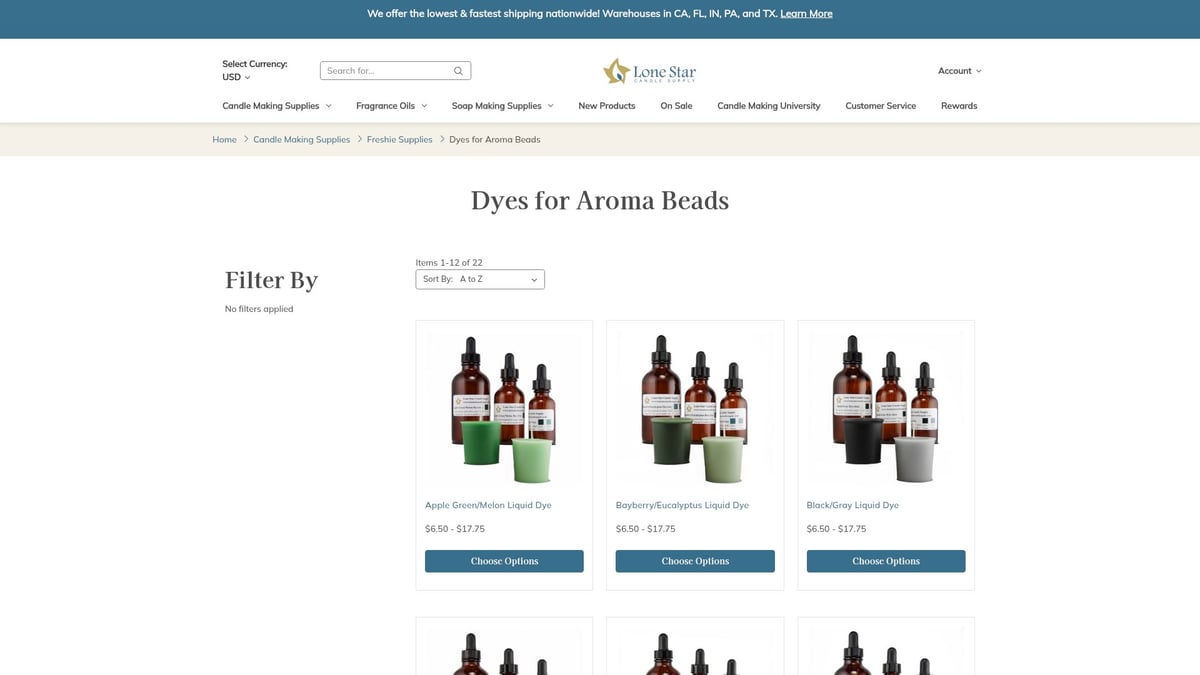
Task: Expand the Candle Making Supplies menu
Action: pyautogui.click(x=276, y=106)
